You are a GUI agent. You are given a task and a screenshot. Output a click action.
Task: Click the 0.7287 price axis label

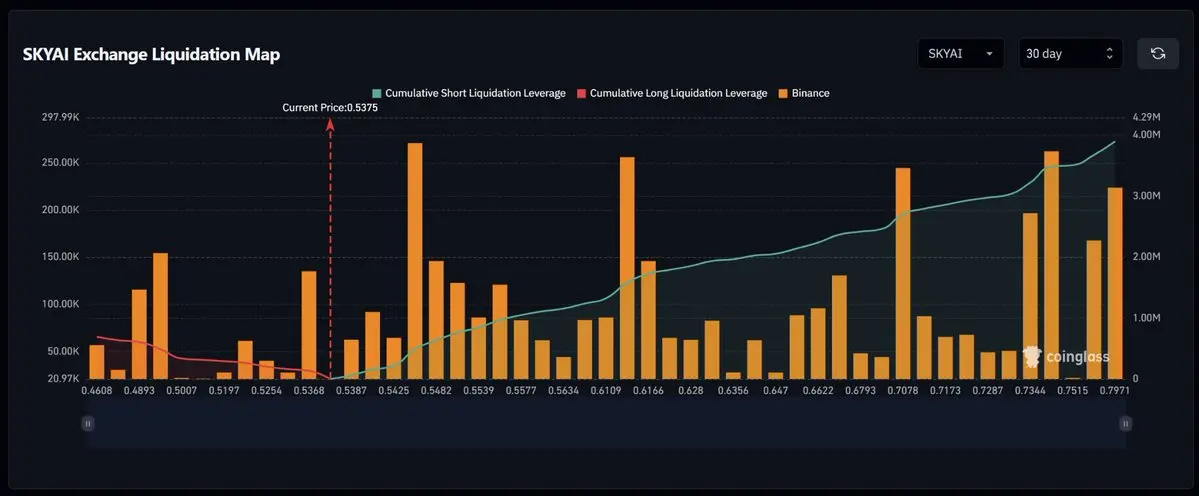[x=988, y=391]
